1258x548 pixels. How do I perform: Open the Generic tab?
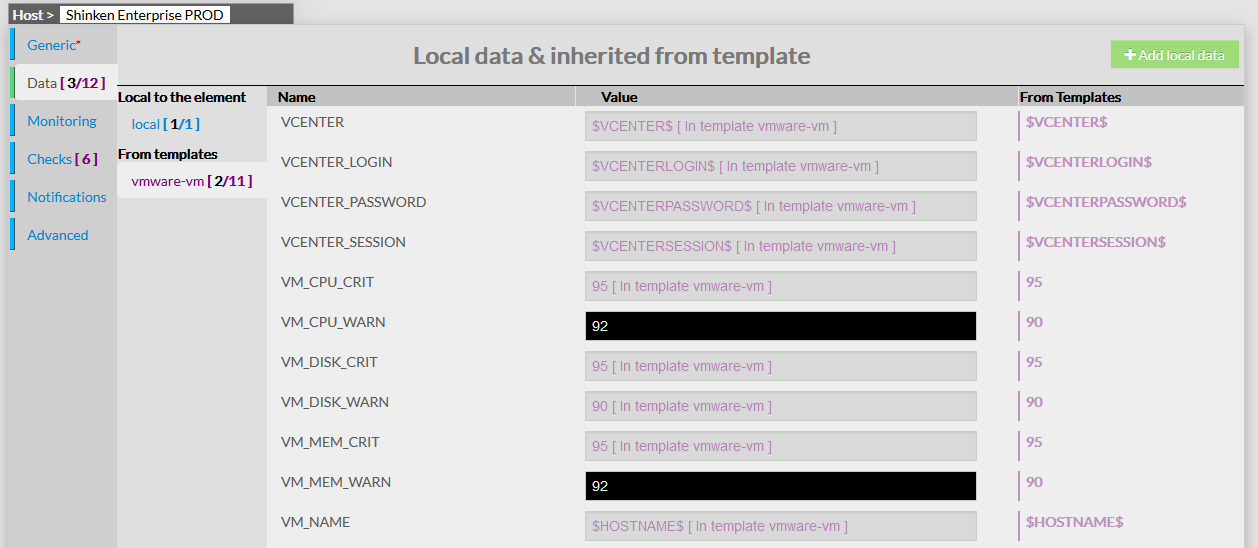[53, 45]
